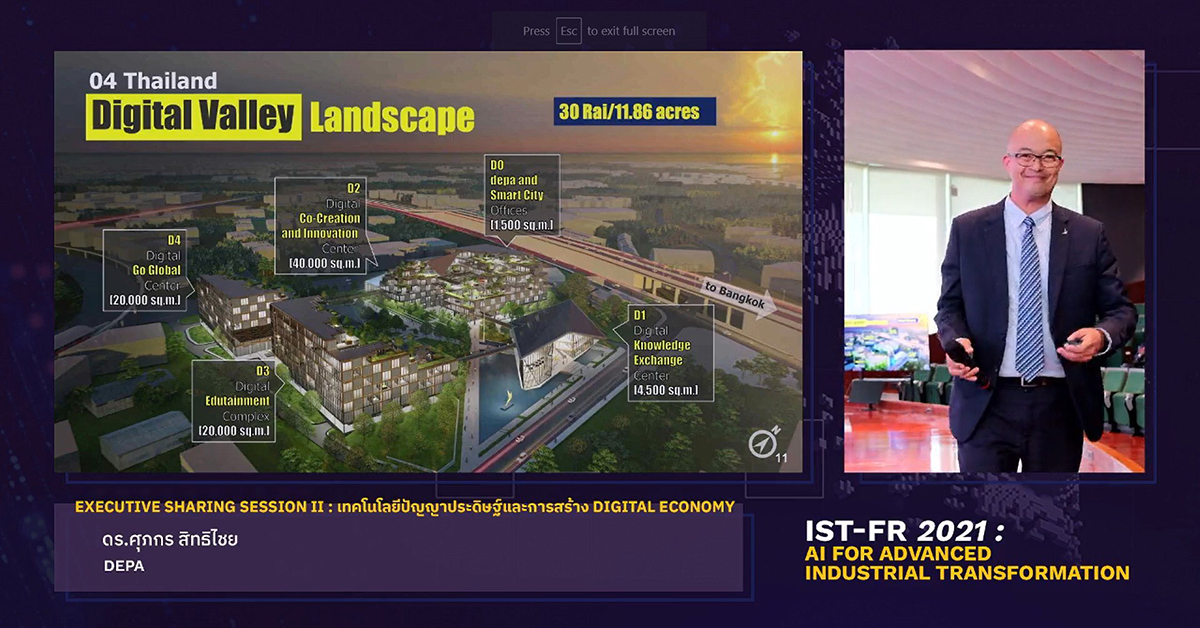The image size is (1200, 628).
Task: Select the D4 Digital Go Global Center label
Action: point(146,269)
